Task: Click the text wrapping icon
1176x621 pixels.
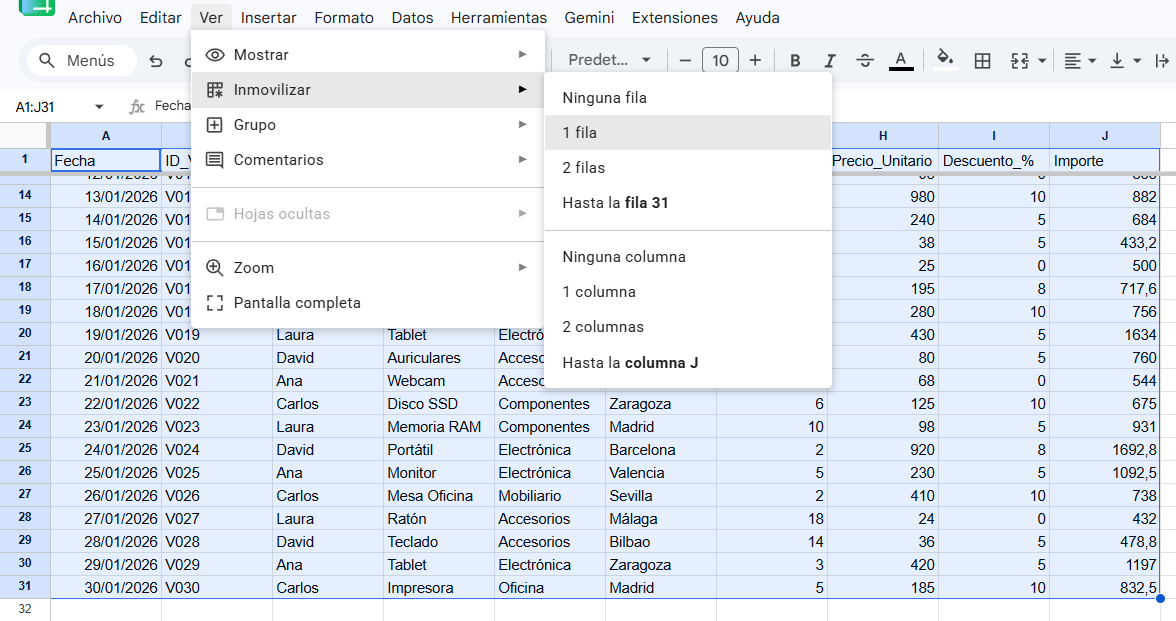Action: [x=1162, y=61]
